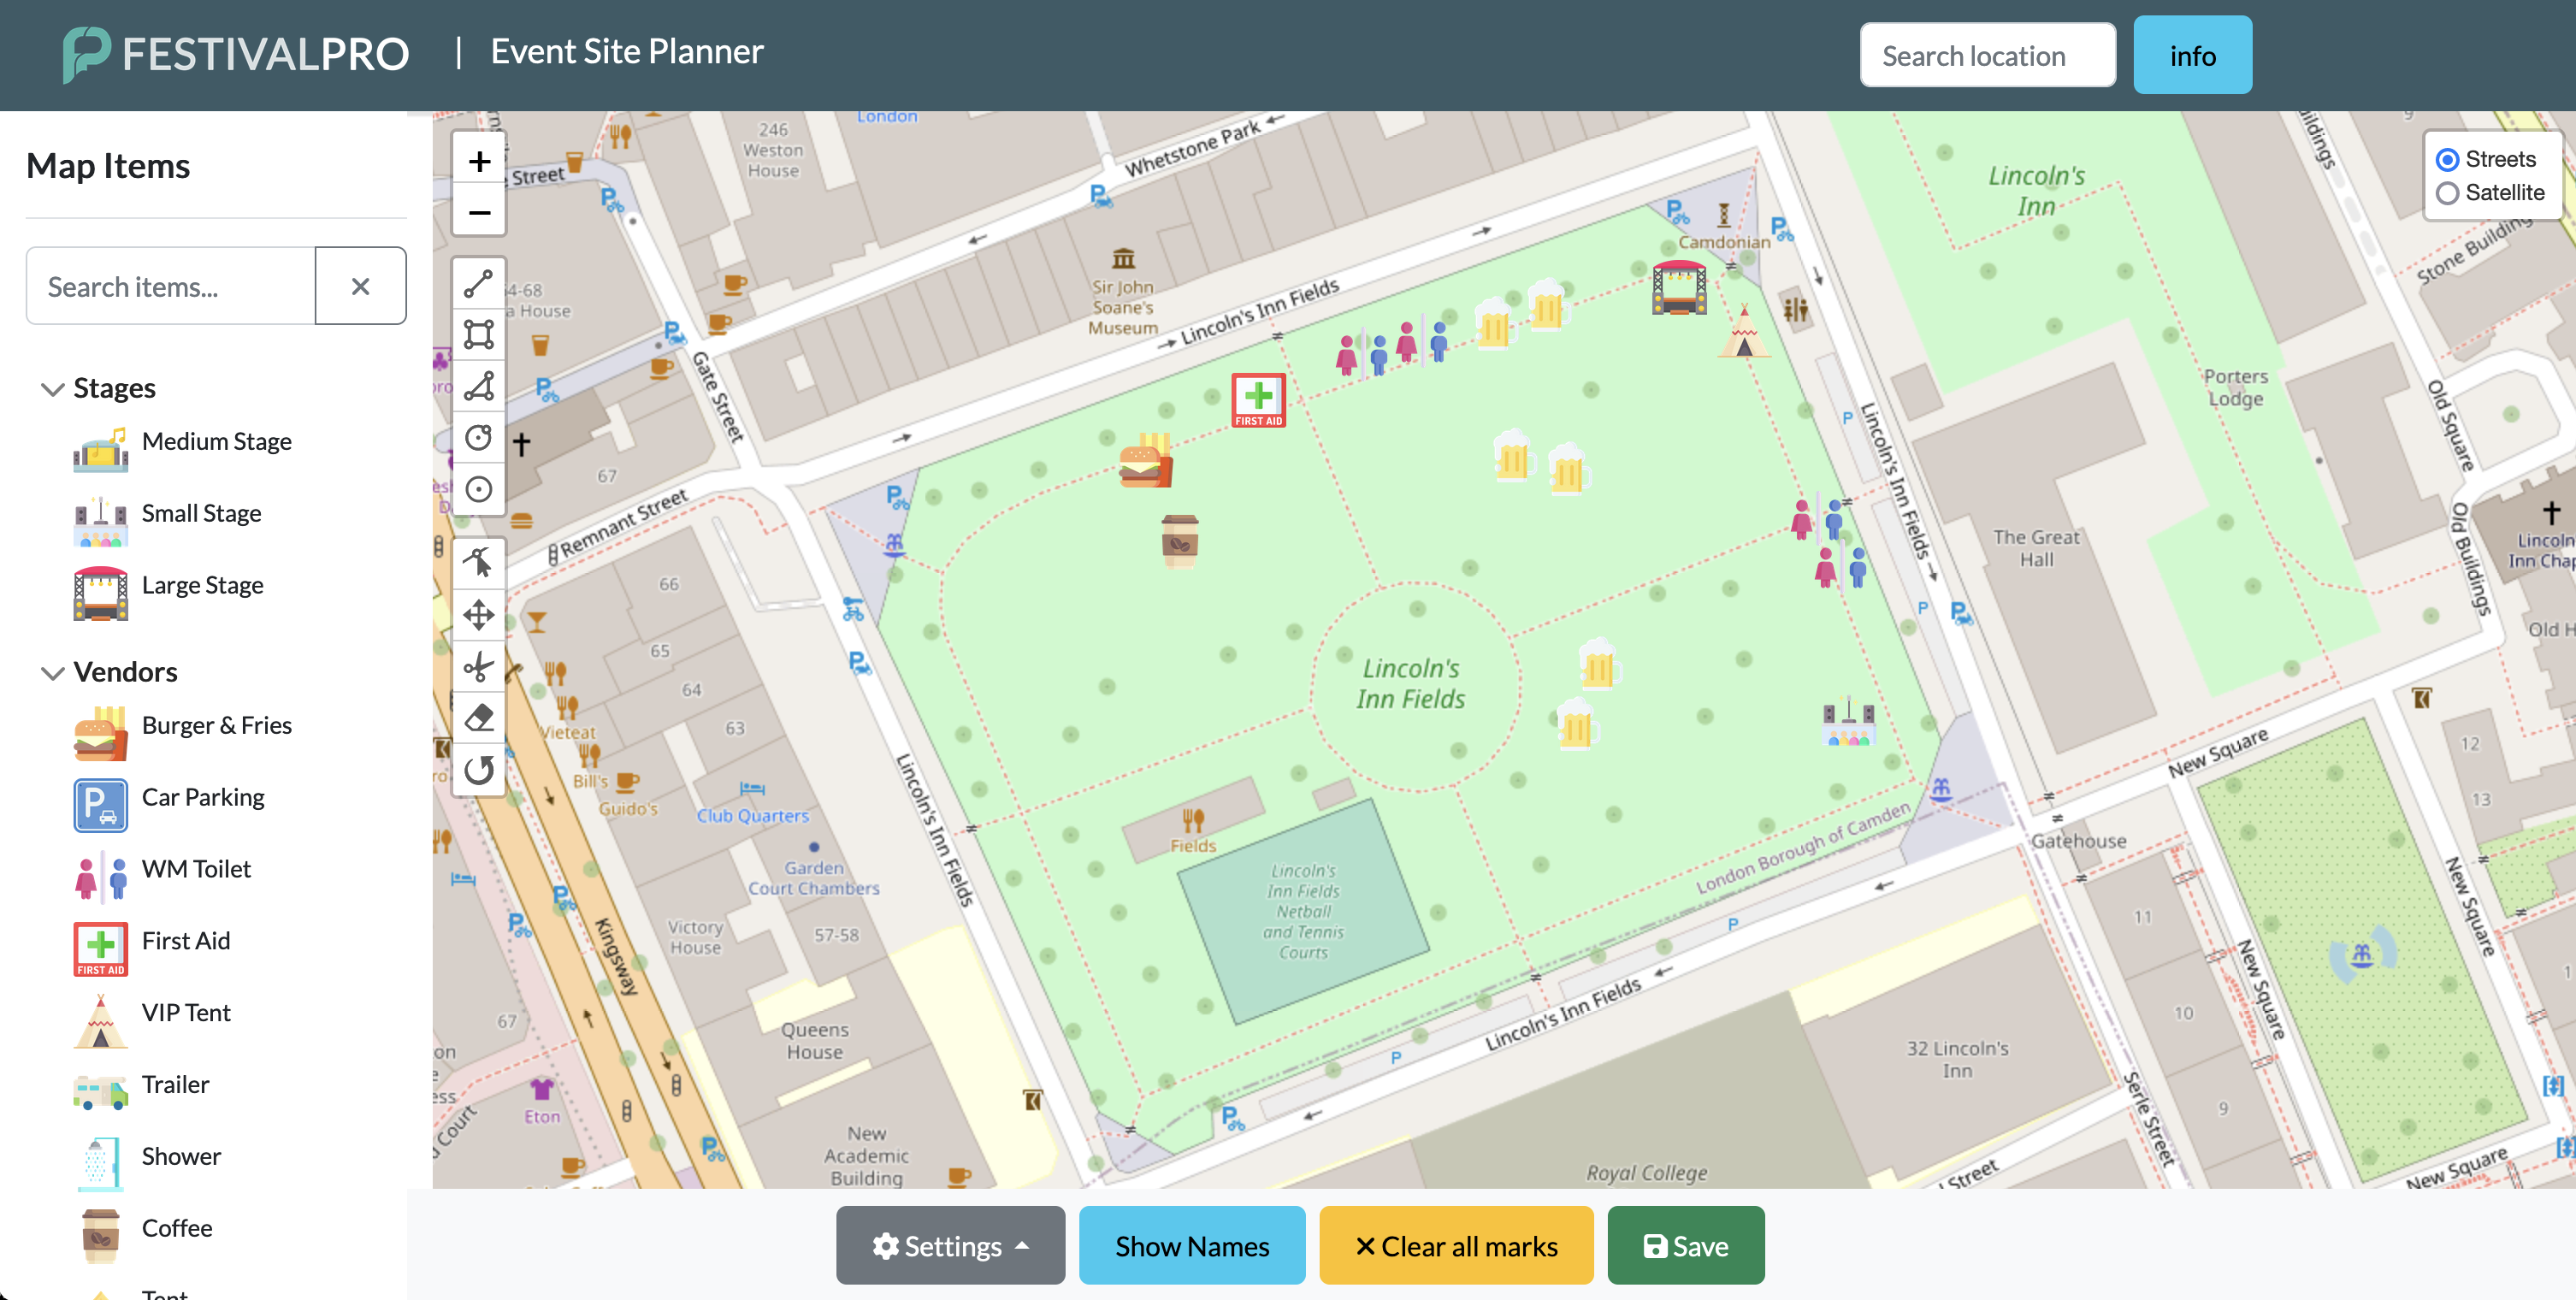2576x1300 pixels.
Task: Select the draw line tool
Action: click(478, 284)
